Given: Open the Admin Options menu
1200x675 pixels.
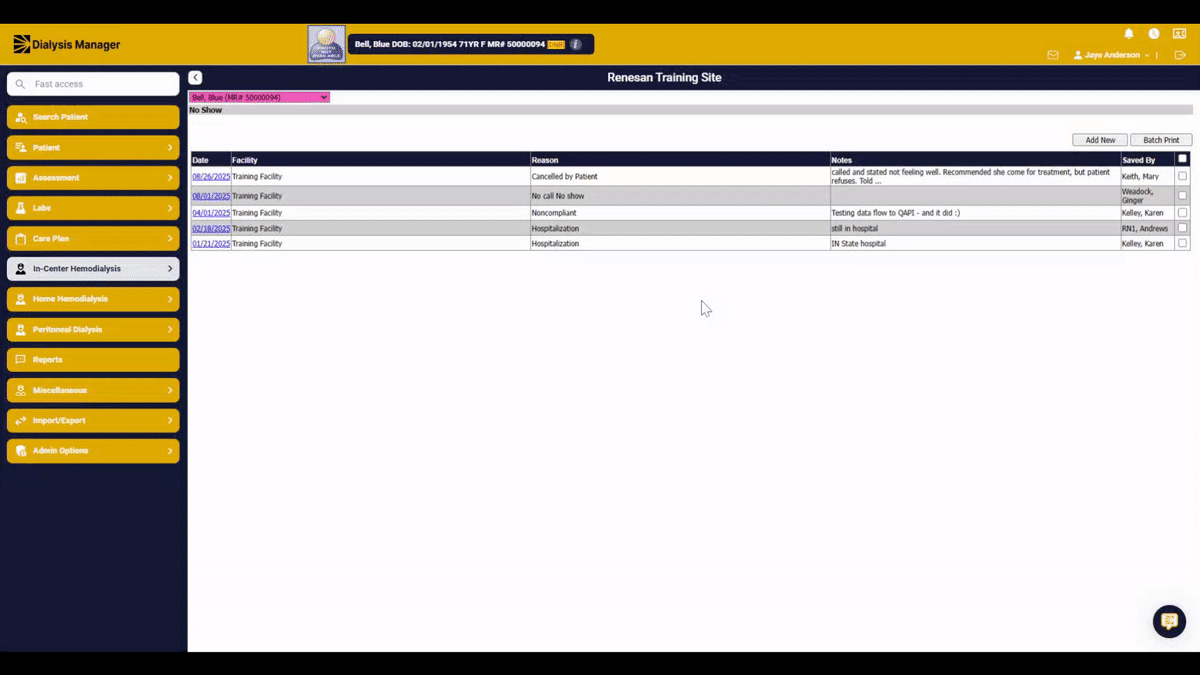Looking at the screenshot, I should [x=93, y=451].
